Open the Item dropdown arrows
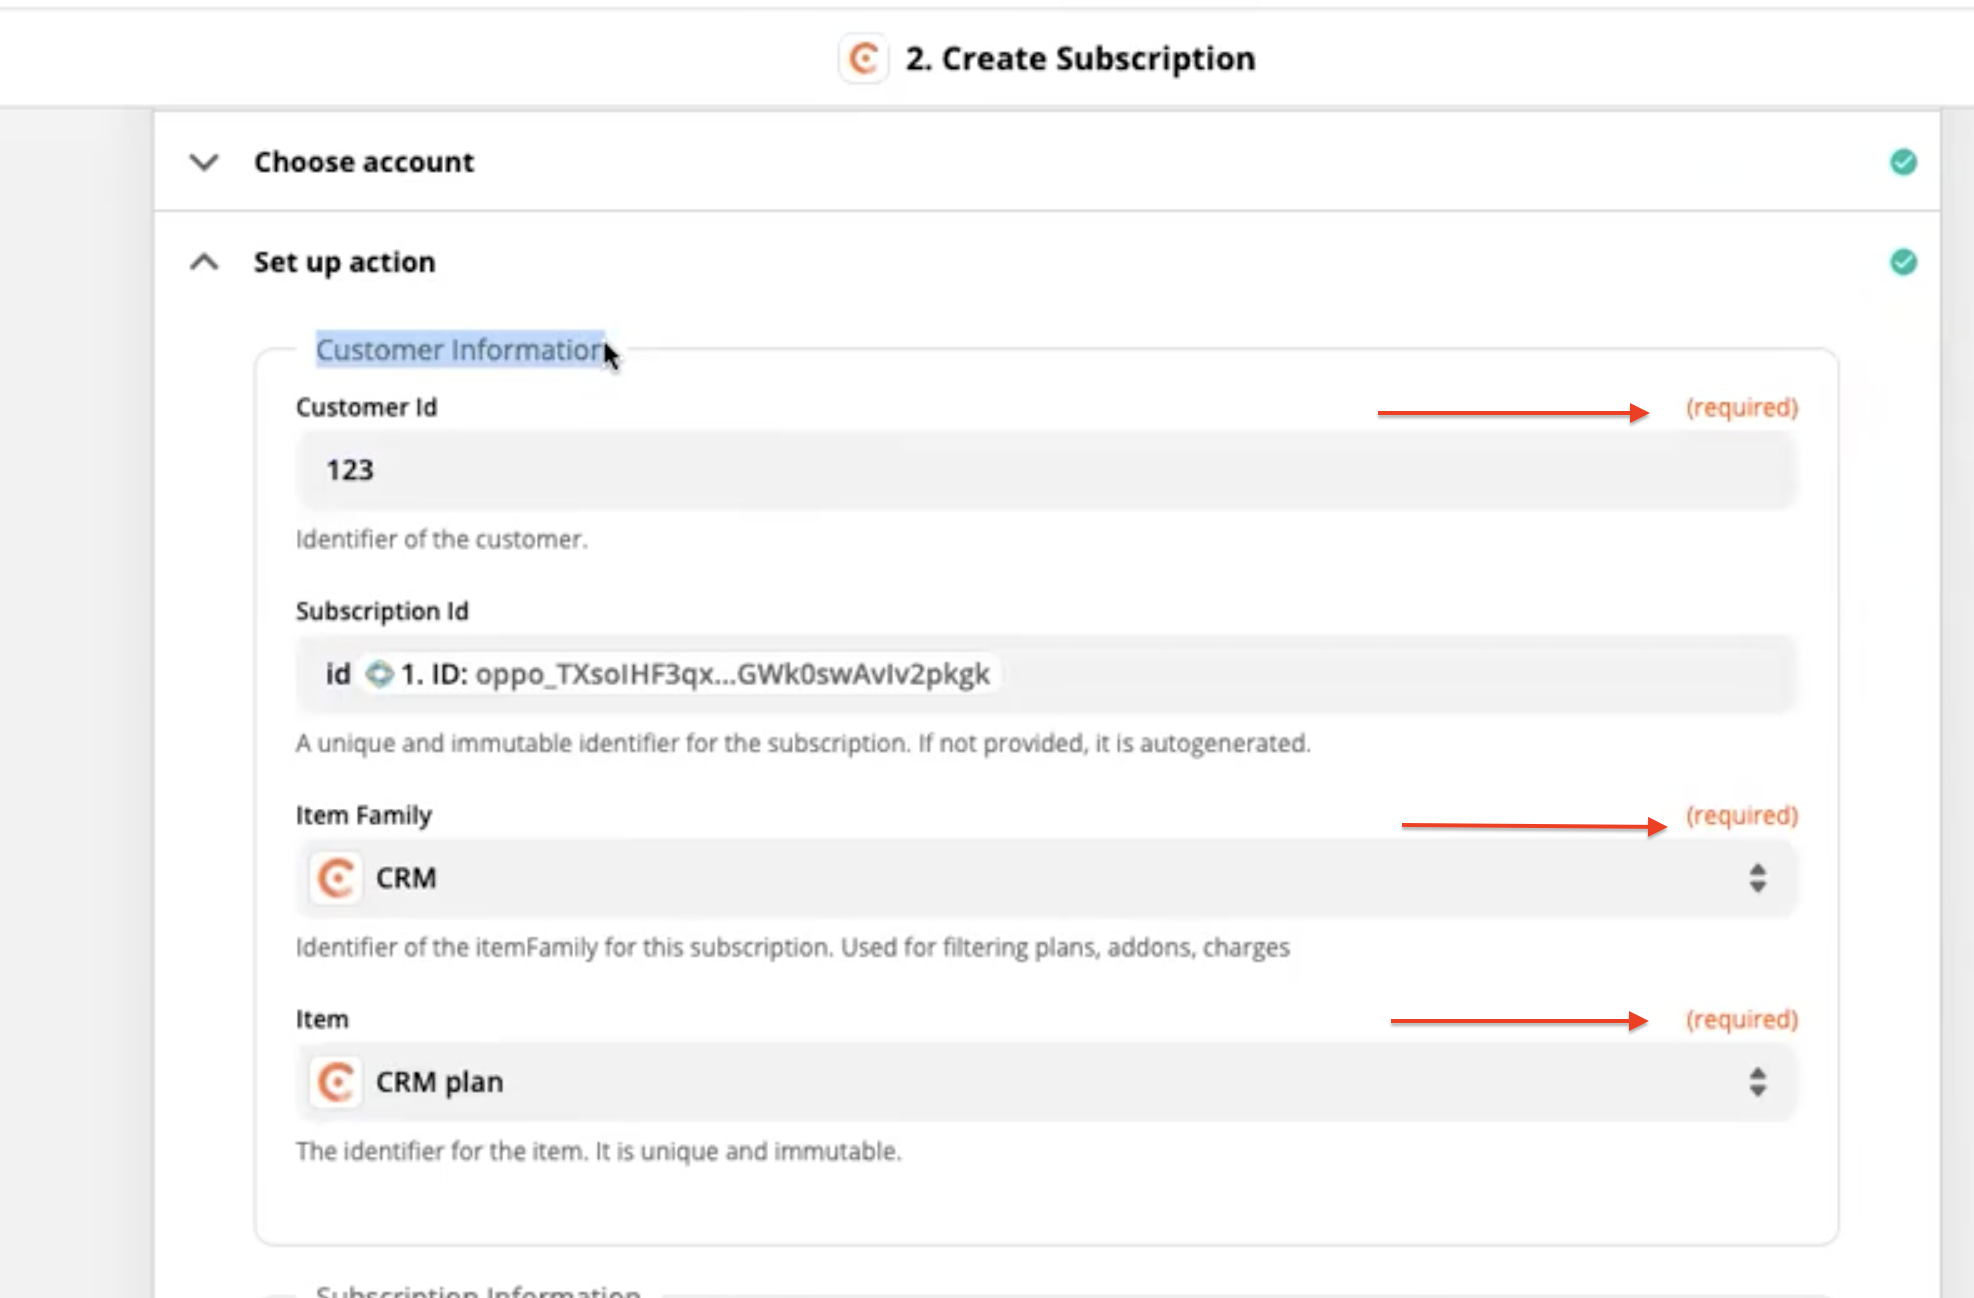Viewport: 1974px width, 1298px height. coord(1757,1082)
